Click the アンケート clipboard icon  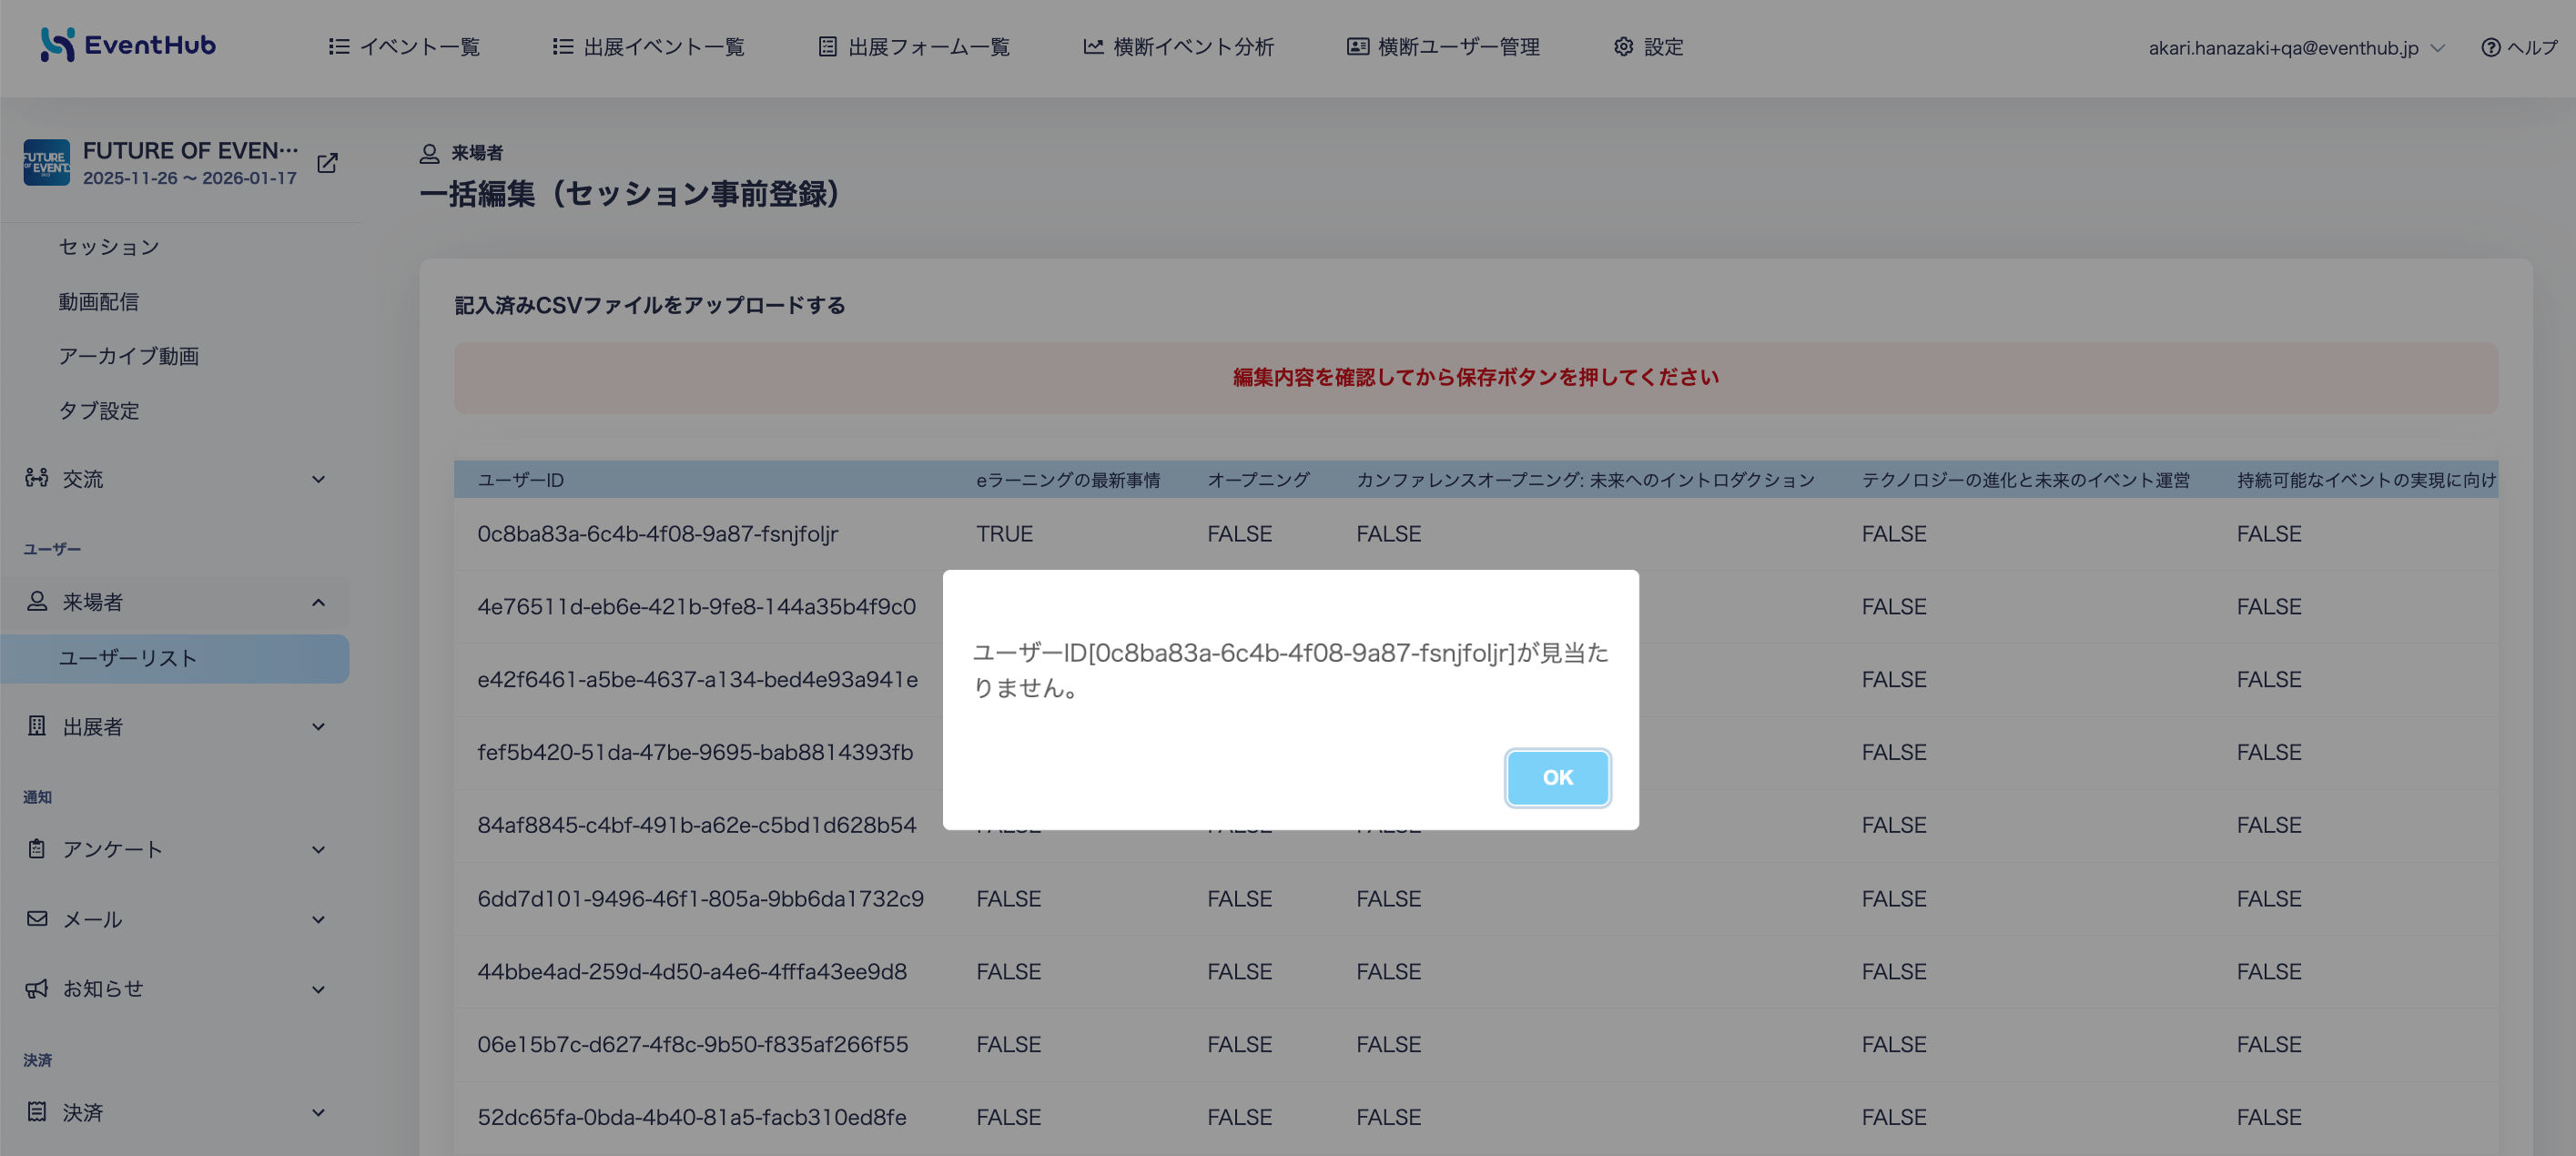coord(37,849)
